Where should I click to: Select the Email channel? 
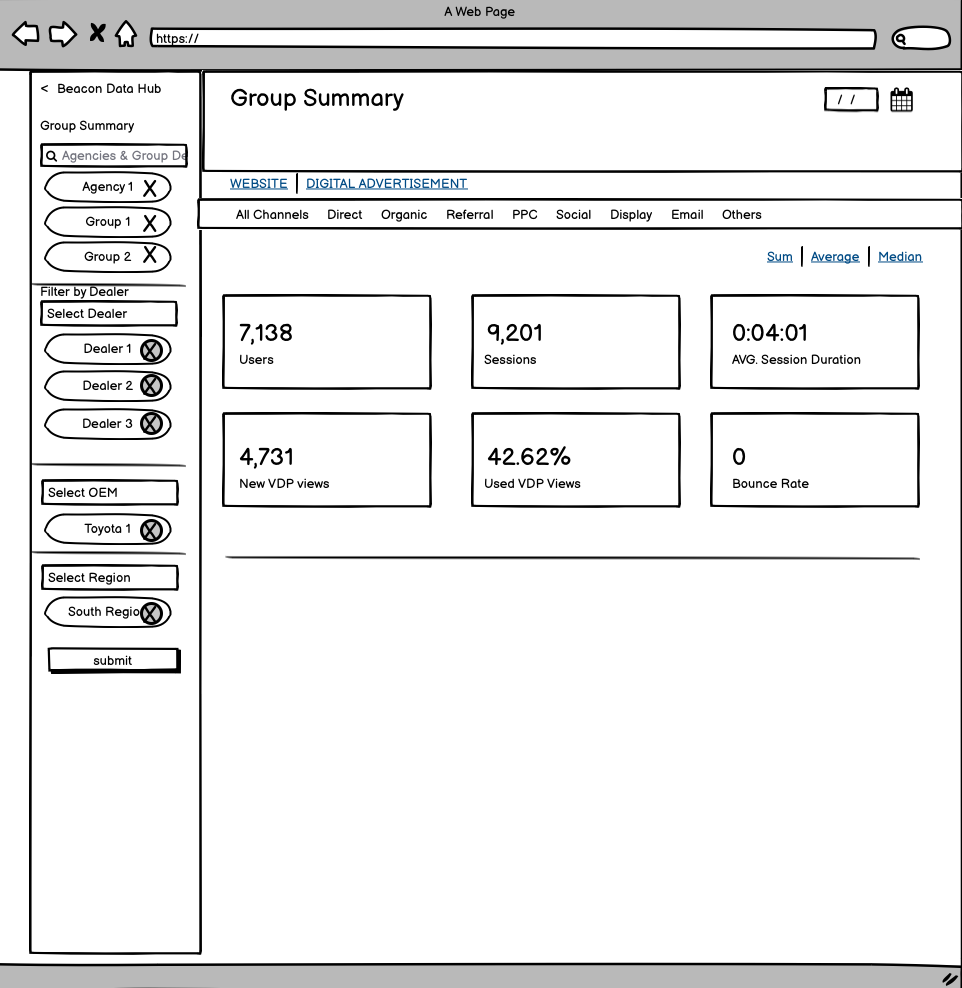(x=687, y=214)
